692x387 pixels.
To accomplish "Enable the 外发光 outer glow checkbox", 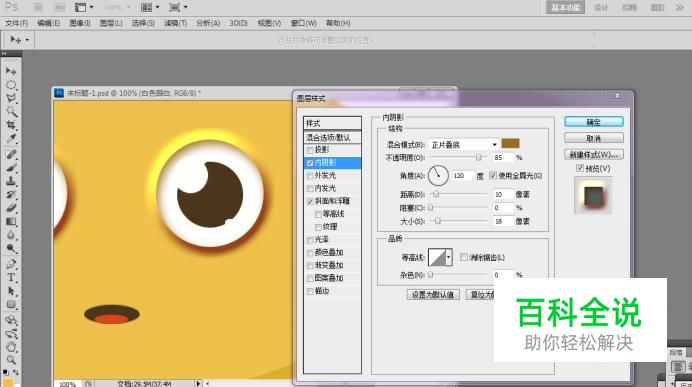I will 310,176.
